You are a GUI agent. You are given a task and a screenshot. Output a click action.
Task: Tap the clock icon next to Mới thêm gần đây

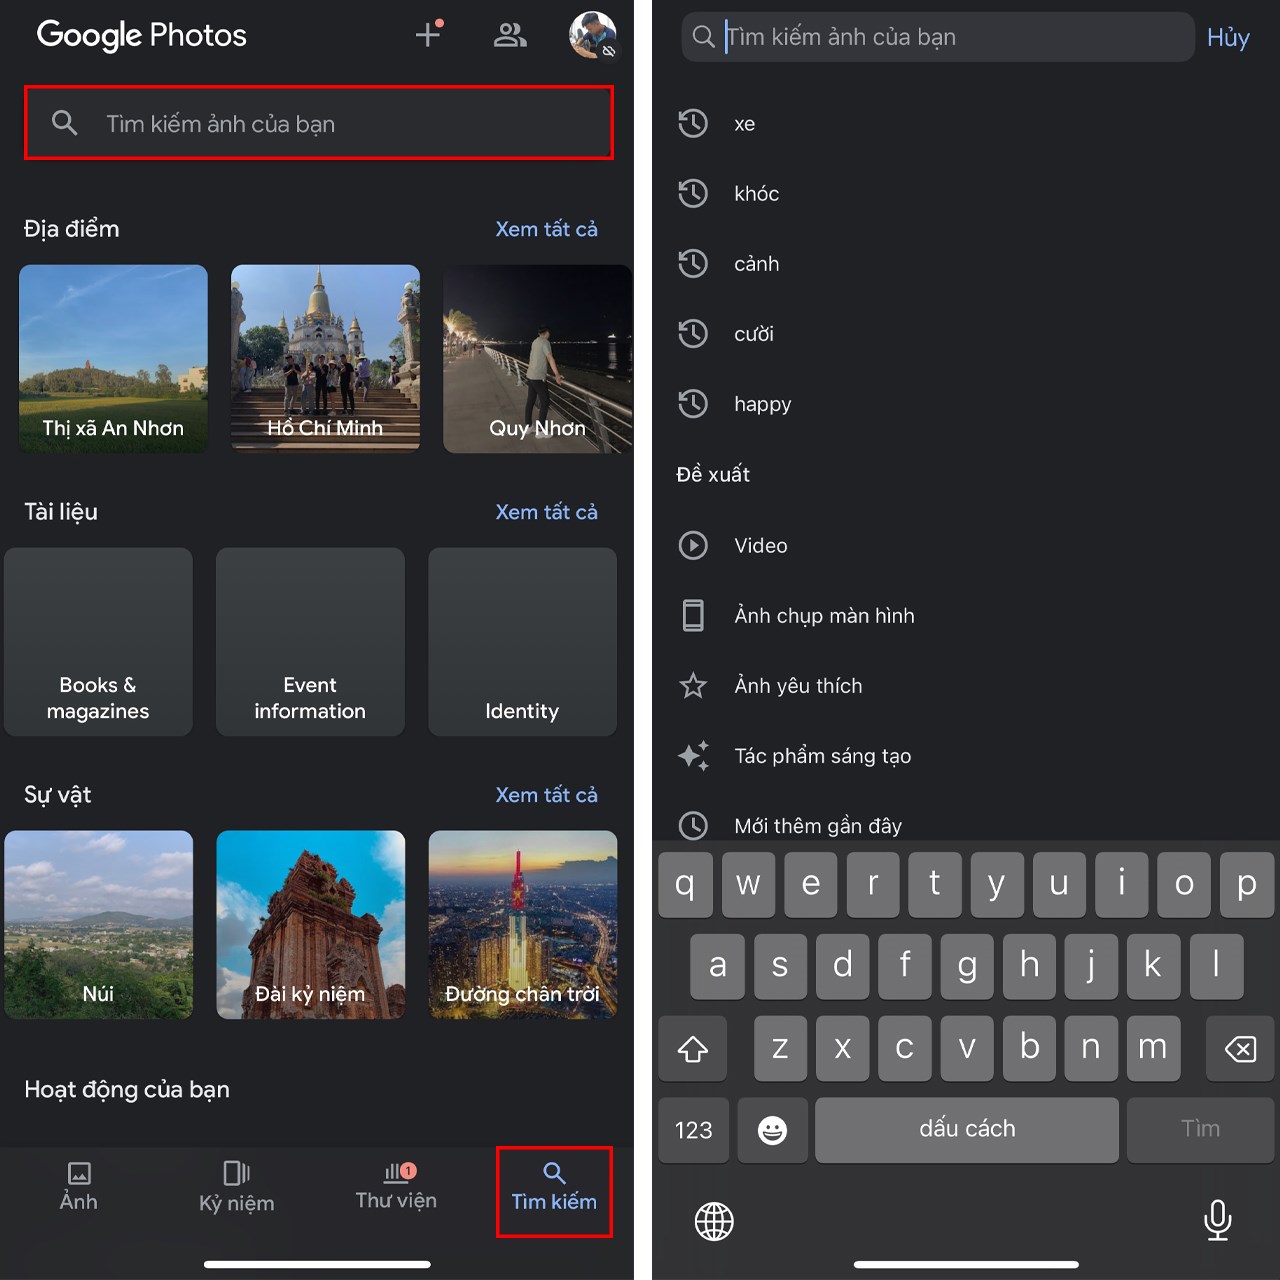[693, 826]
